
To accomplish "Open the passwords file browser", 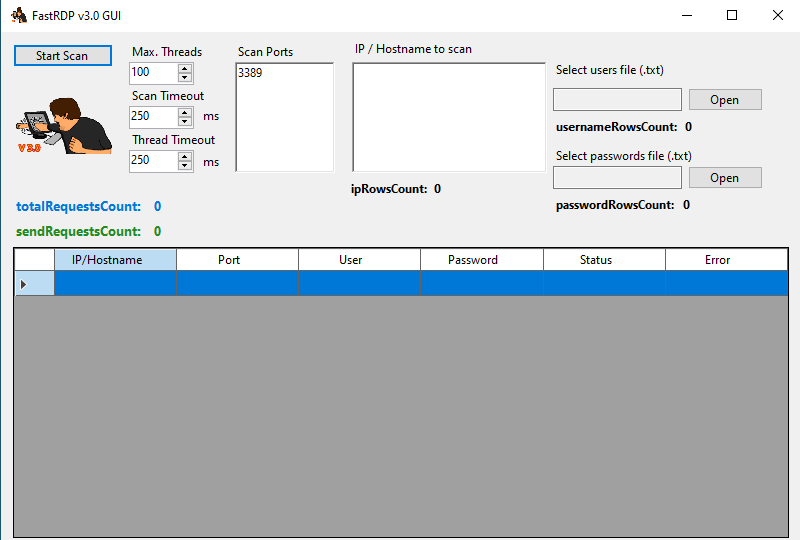I will click(725, 178).
